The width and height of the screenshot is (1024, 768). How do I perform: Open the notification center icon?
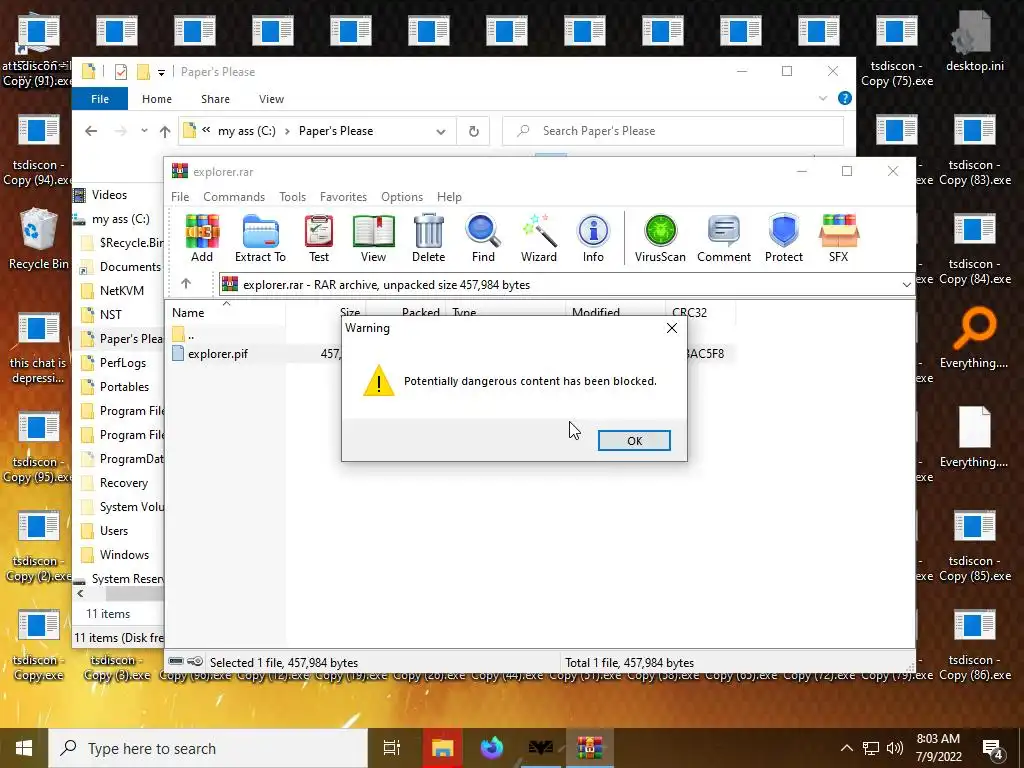coord(993,750)
